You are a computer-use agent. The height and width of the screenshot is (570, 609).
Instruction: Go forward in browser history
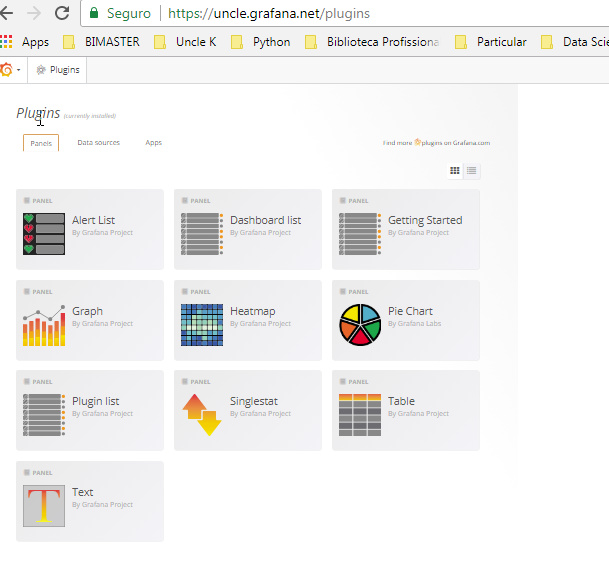pyautogui.click(x=34, y=13)
